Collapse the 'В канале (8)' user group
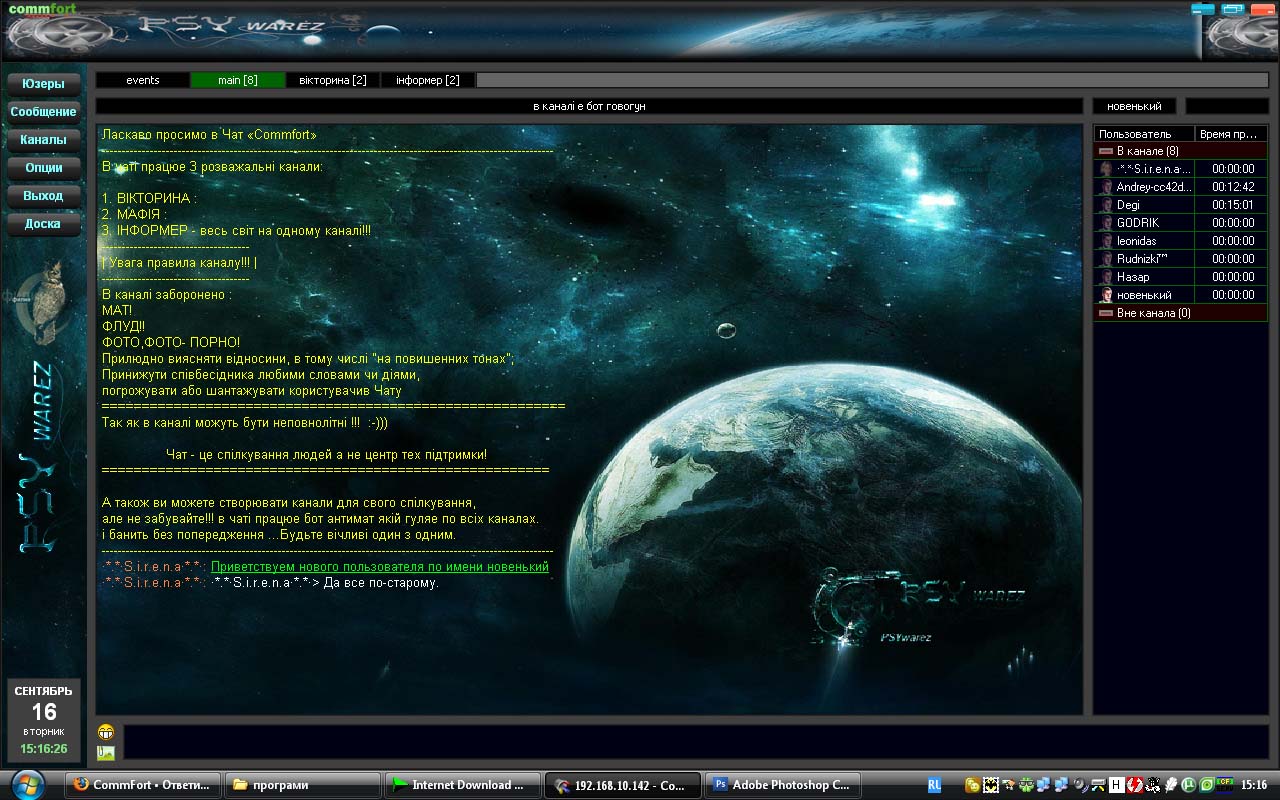 click(x=1105, y=151)
